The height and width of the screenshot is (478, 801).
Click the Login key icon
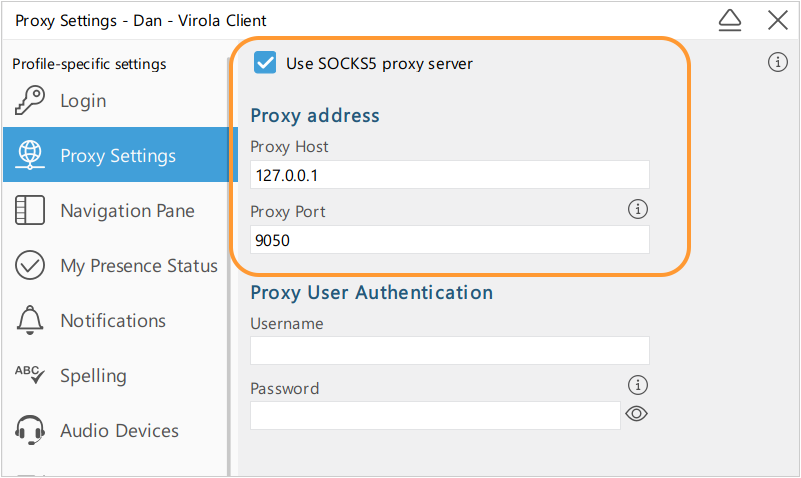[x=30, y=100]
